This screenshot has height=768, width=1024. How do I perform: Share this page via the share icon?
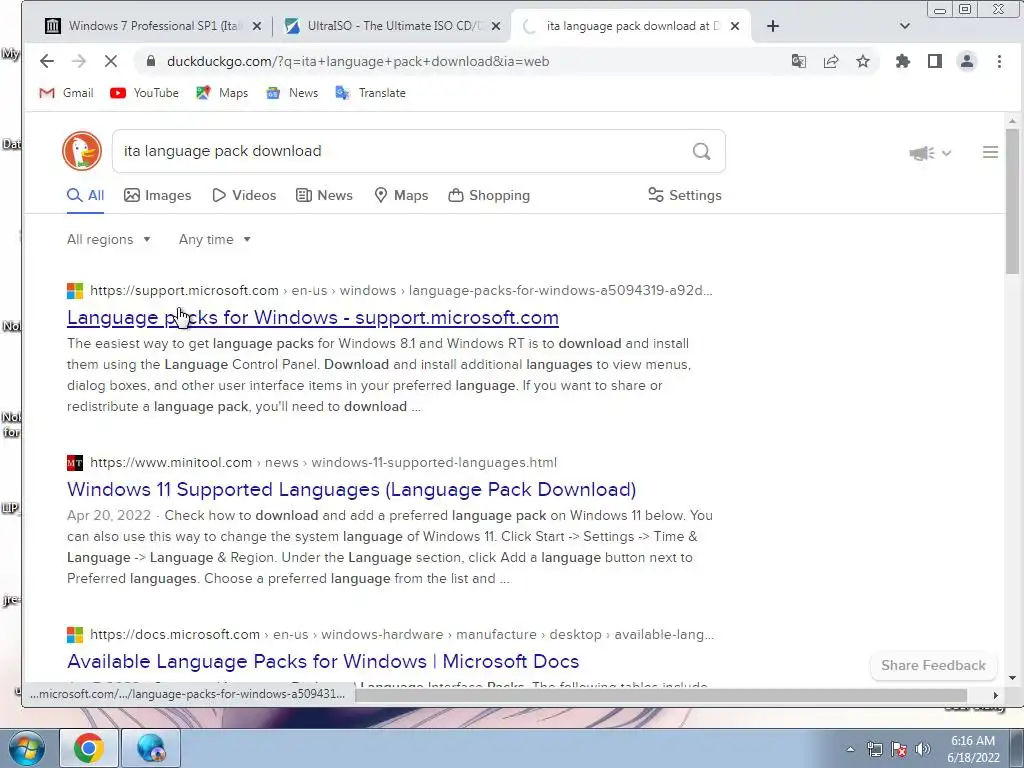point(831,61)
